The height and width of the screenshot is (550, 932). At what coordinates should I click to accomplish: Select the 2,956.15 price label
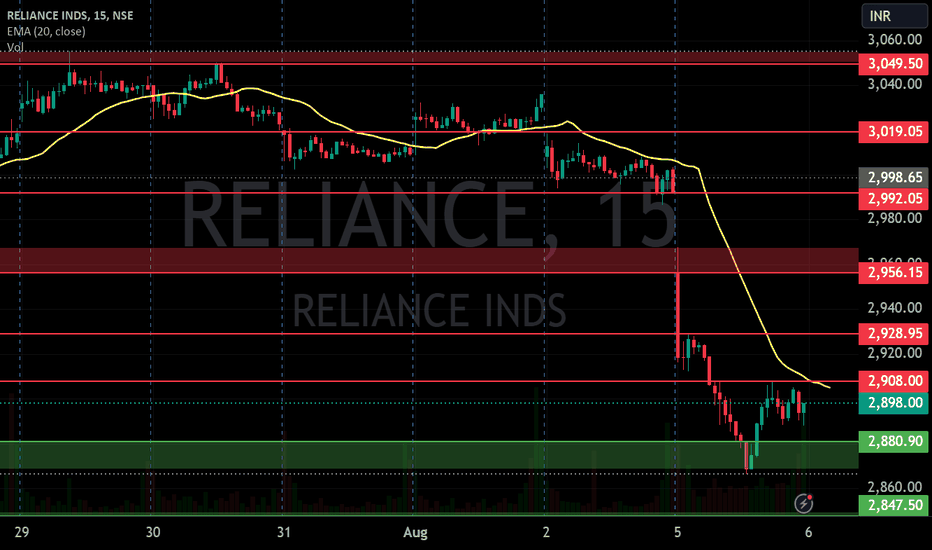894,272
